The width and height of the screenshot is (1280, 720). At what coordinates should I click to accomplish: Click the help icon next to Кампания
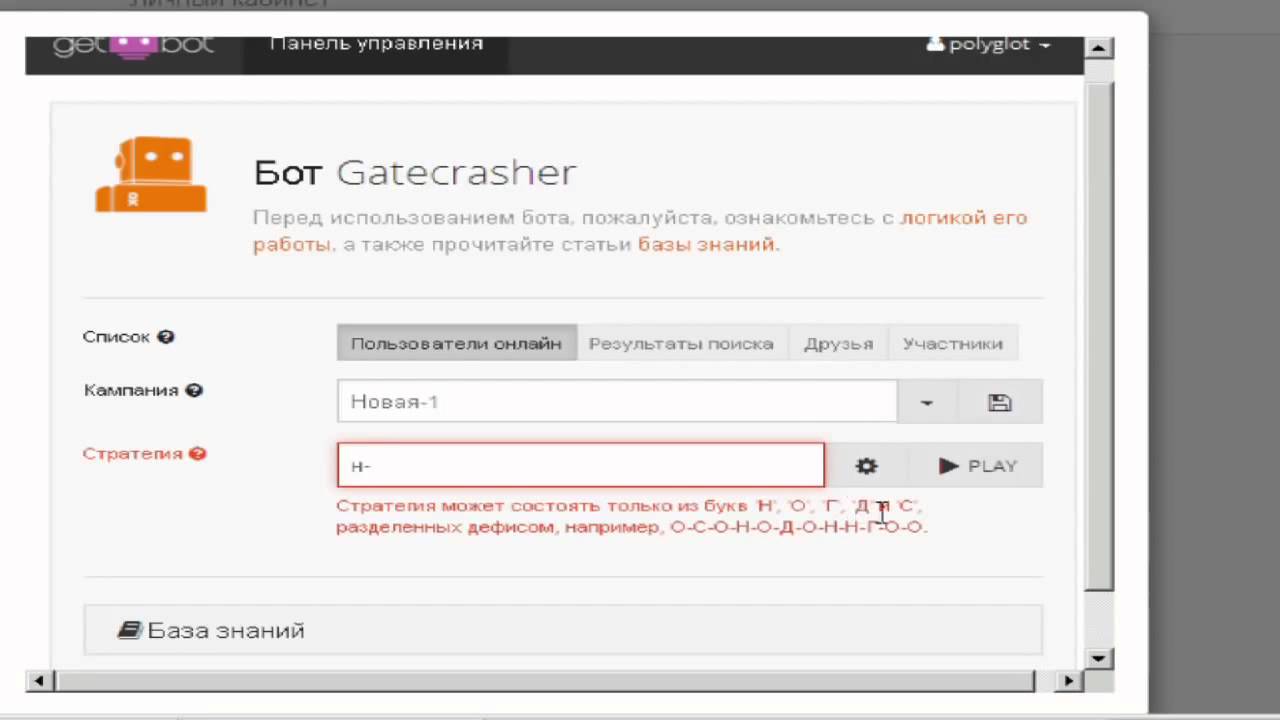(194, 390)
